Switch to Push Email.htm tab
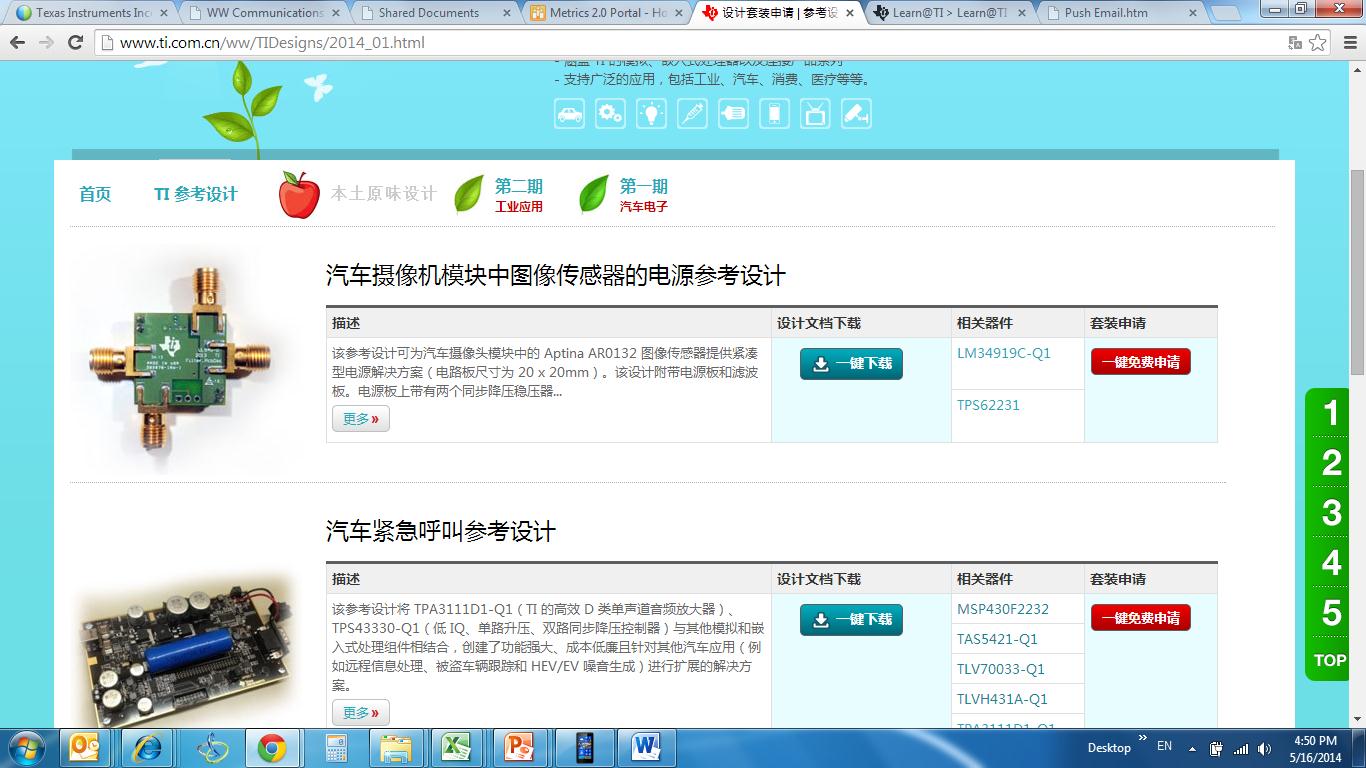The width and height of the screenshot is (1366, 768). [1120, 13]
